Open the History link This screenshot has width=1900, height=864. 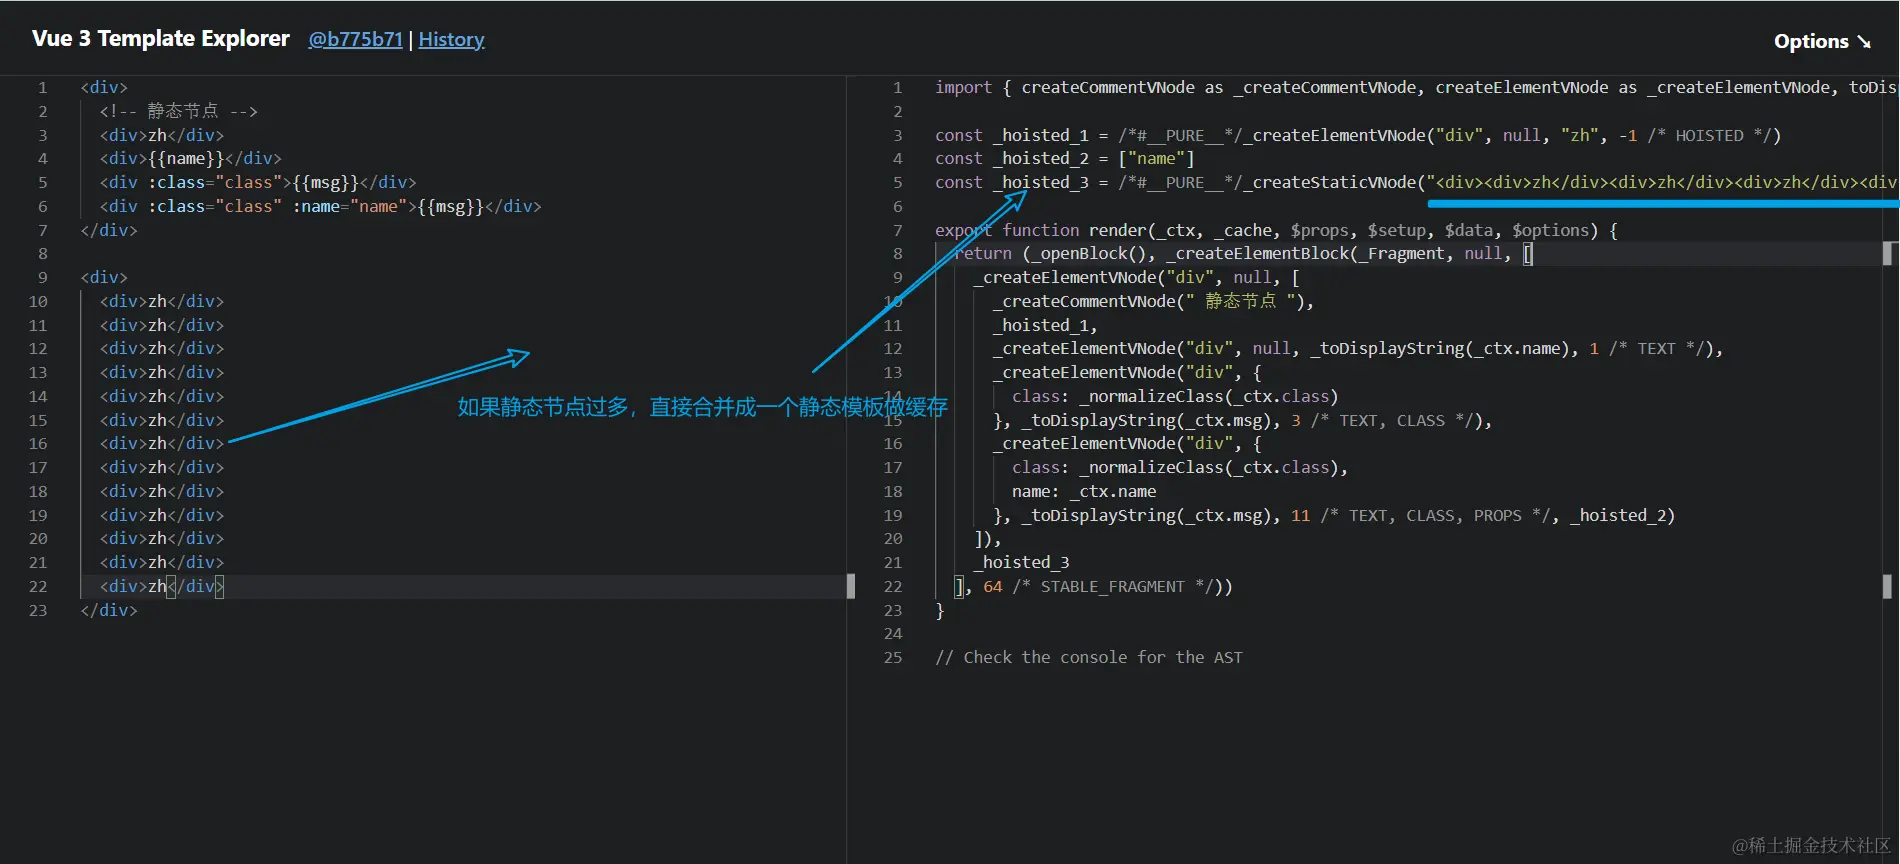451,39
